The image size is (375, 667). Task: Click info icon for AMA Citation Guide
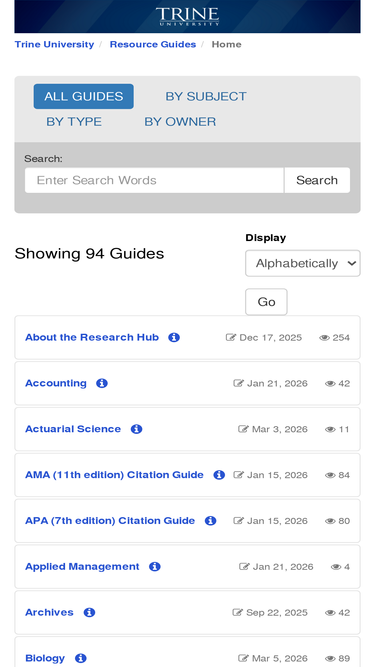click(x=219, y=475)
